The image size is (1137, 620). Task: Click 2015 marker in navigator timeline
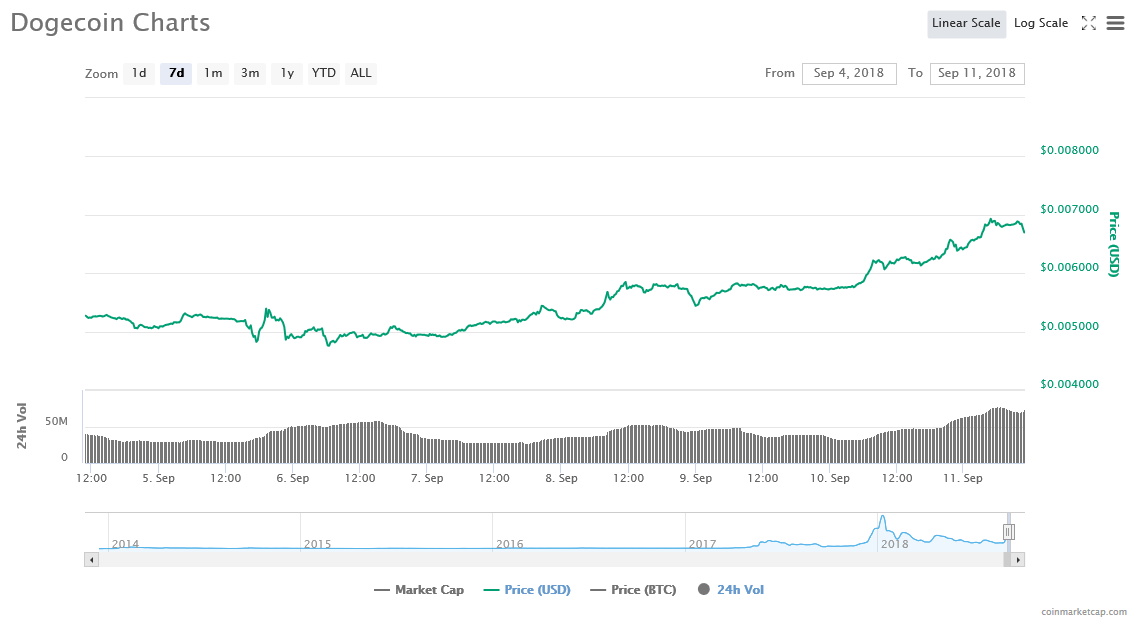coord(318,544)
